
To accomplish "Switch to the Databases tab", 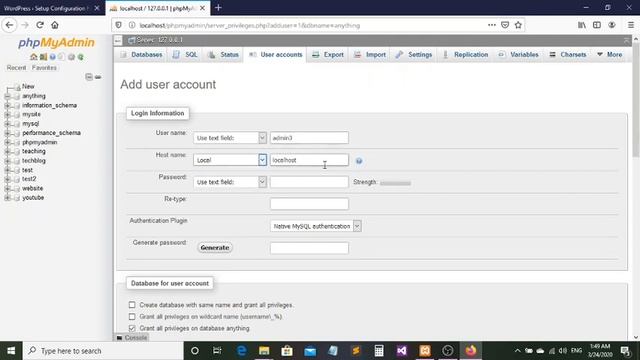I will point(141,55).
